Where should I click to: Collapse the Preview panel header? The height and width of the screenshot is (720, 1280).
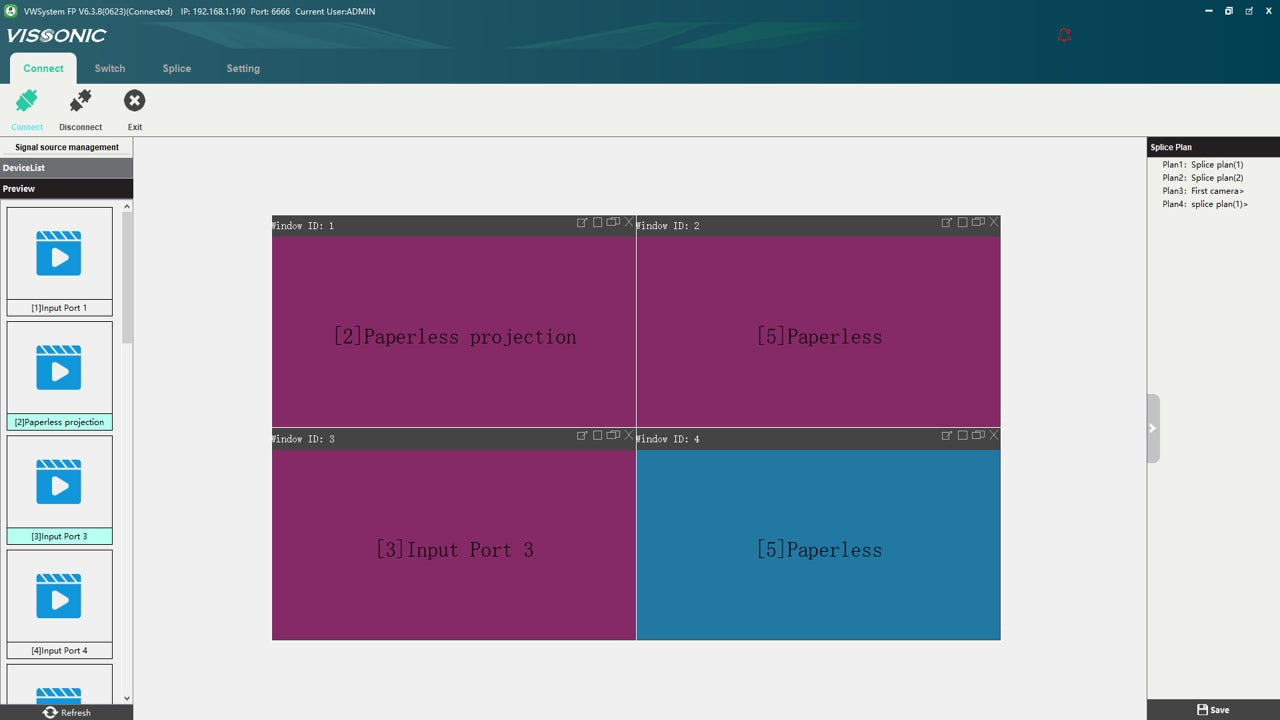66,189
